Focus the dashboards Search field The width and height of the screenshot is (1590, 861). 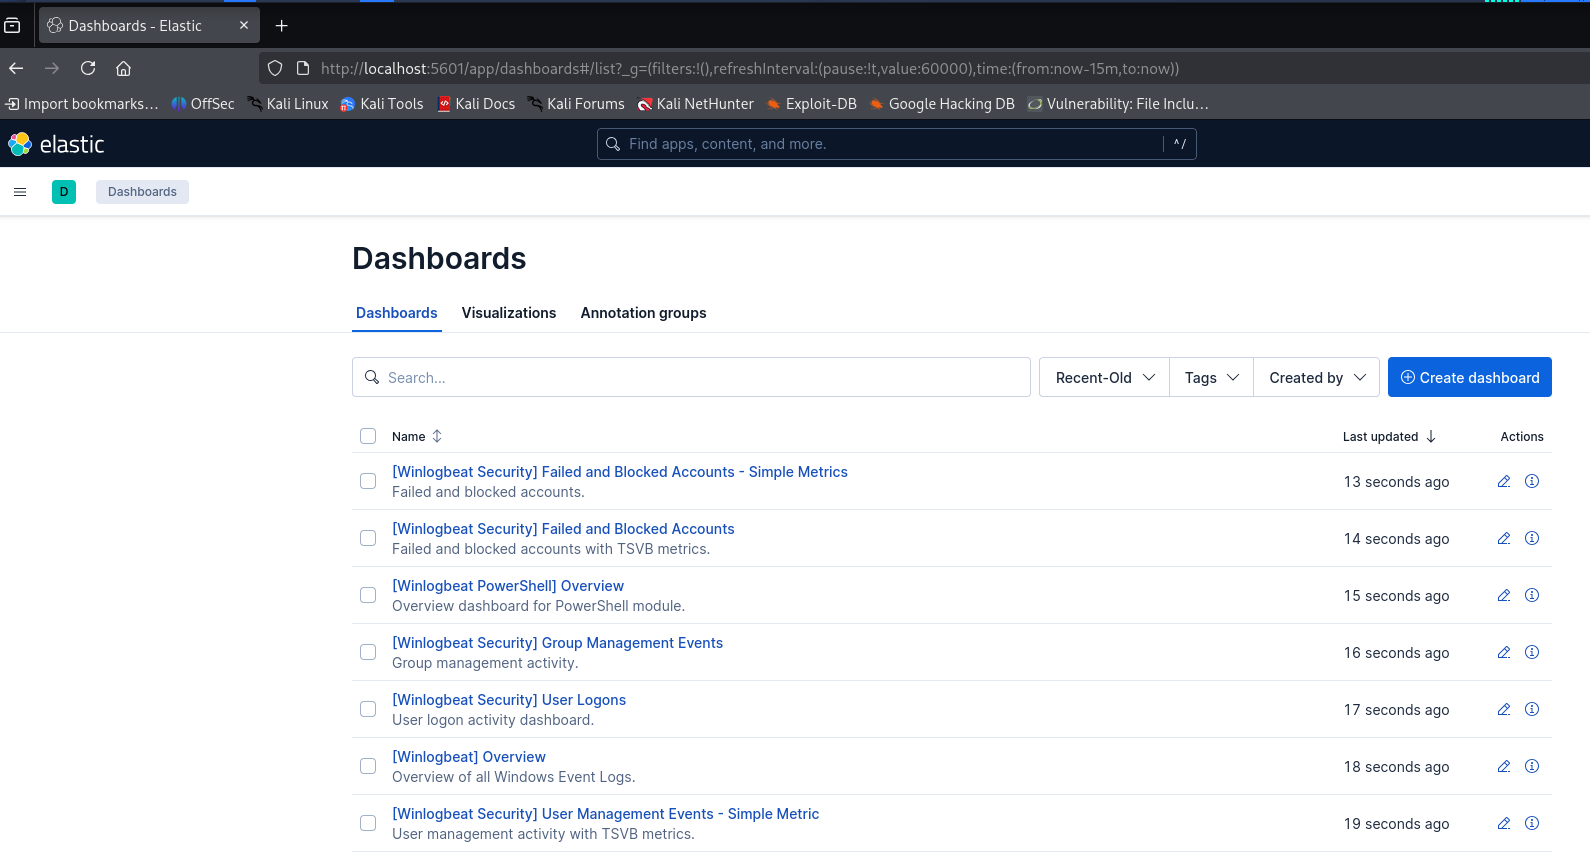click(691, 377)
